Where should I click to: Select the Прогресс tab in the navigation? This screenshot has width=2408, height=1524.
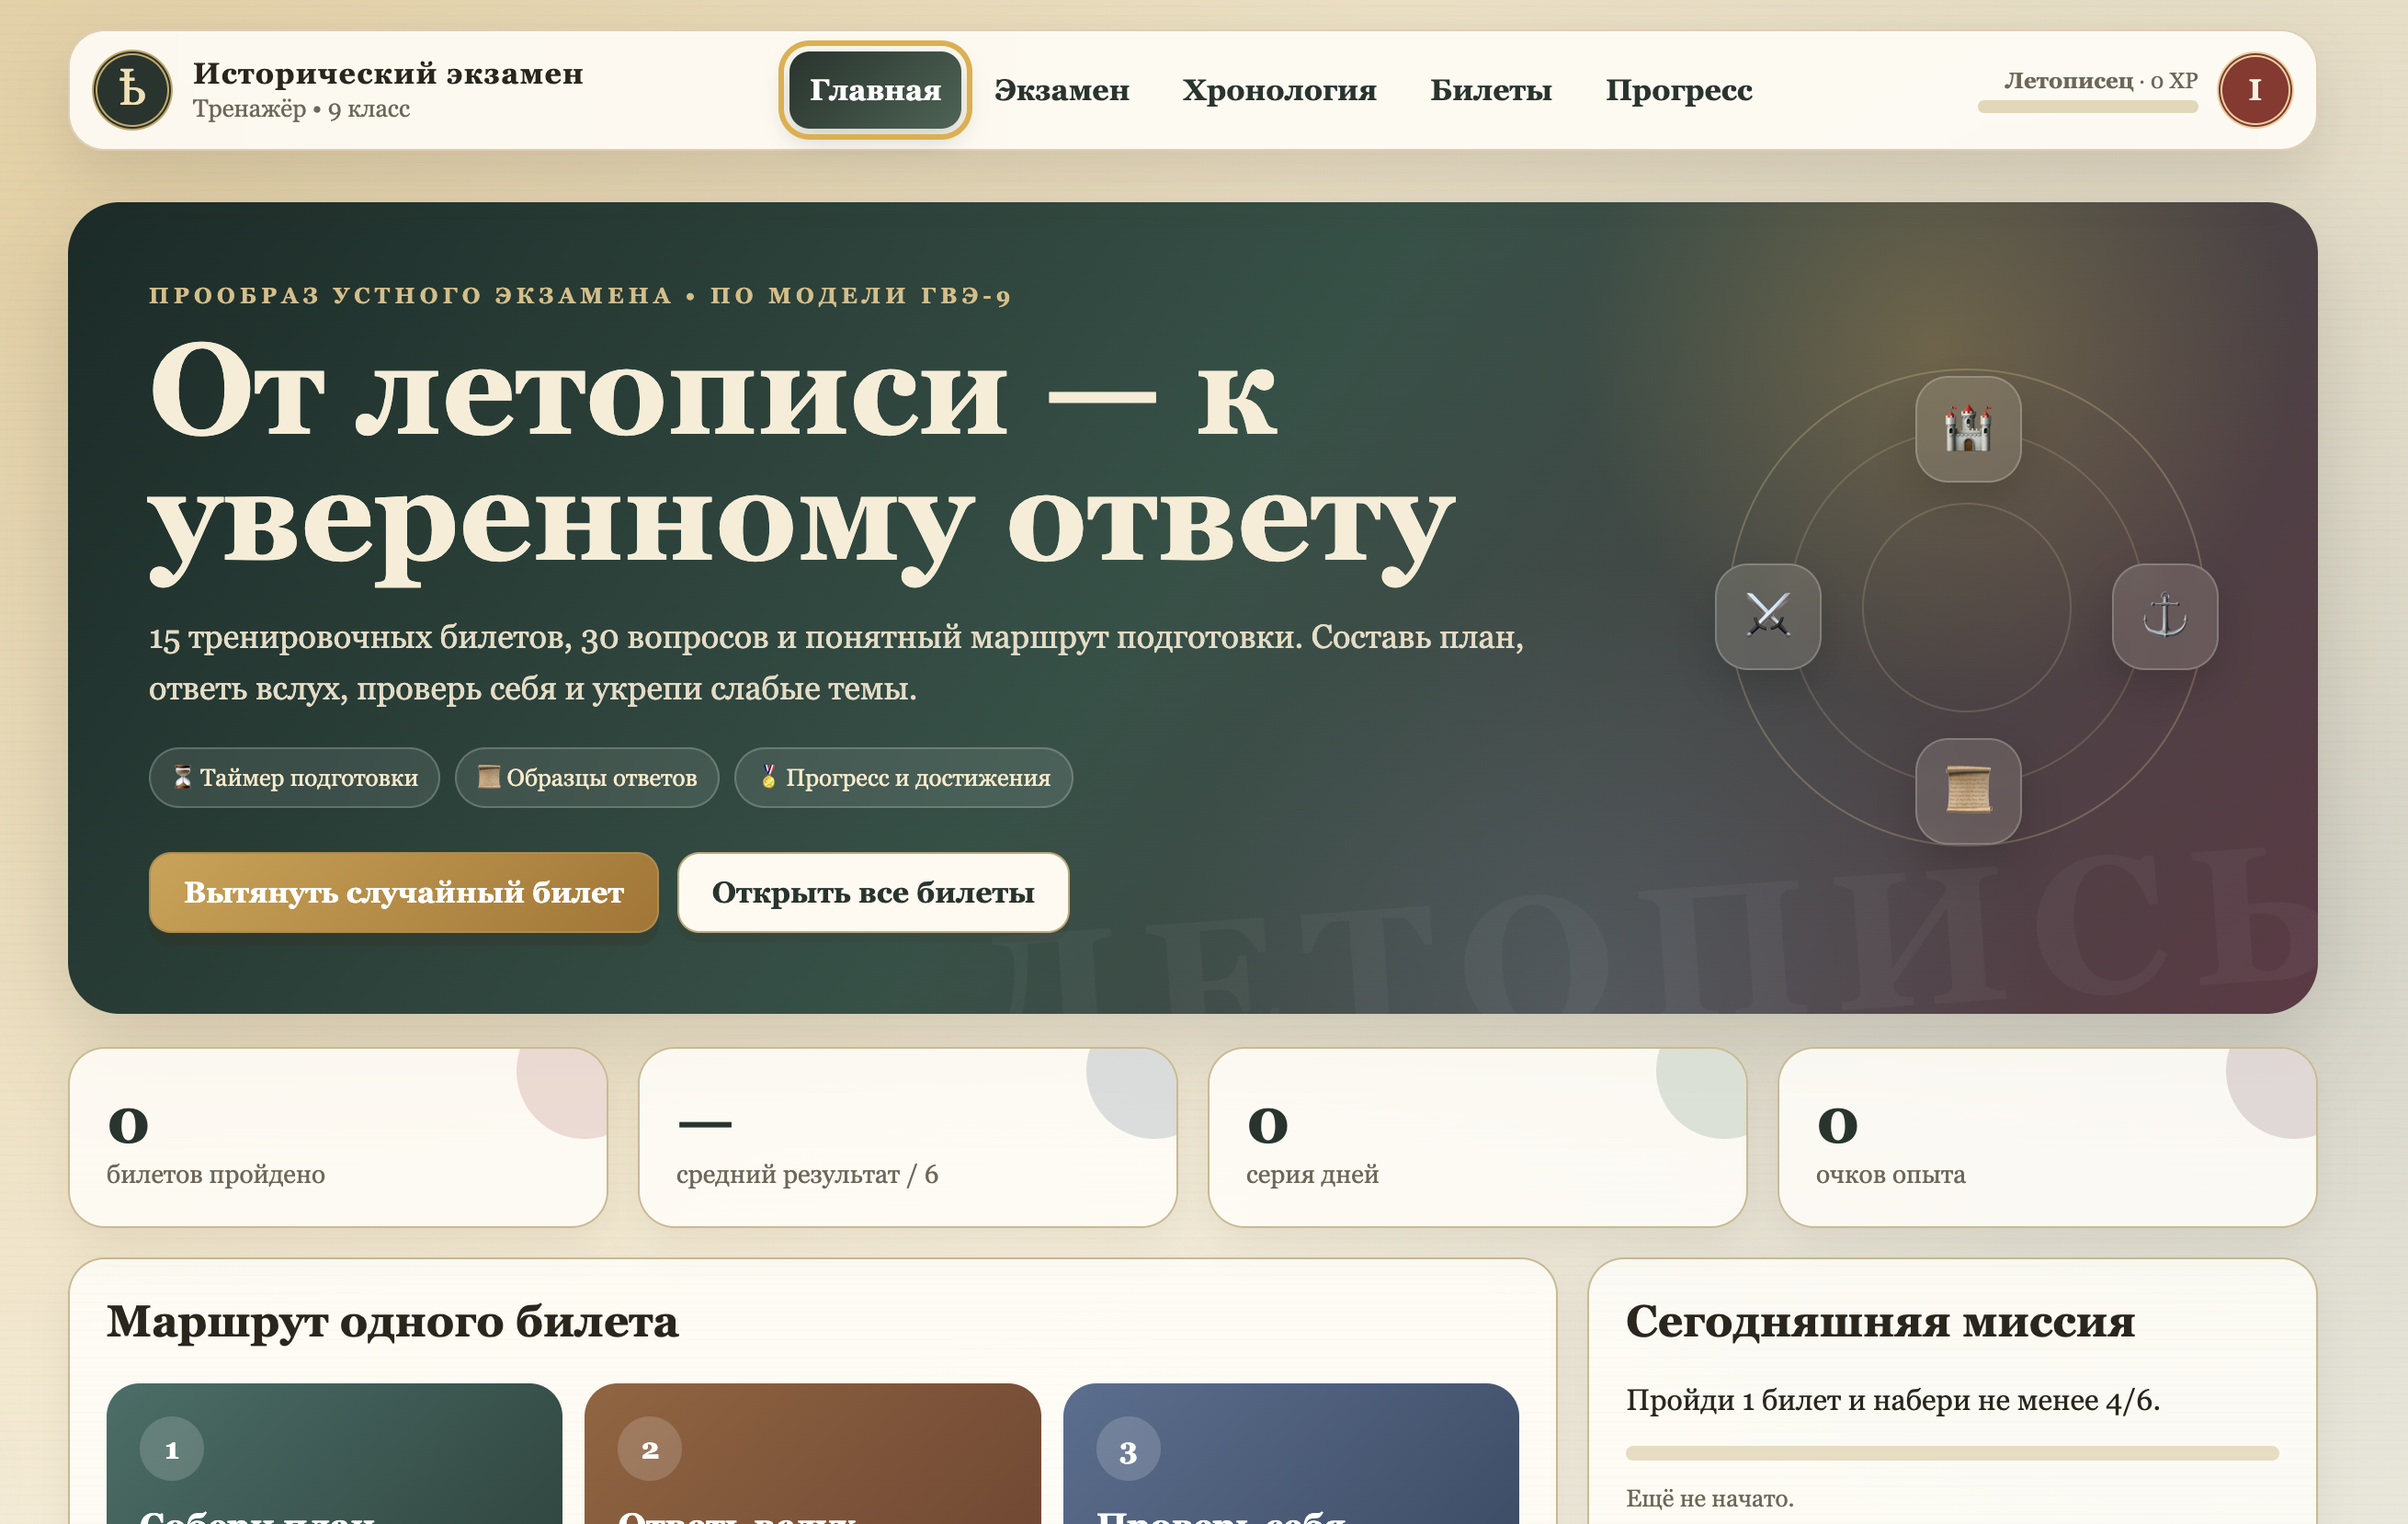click(x=1678, y=90)
